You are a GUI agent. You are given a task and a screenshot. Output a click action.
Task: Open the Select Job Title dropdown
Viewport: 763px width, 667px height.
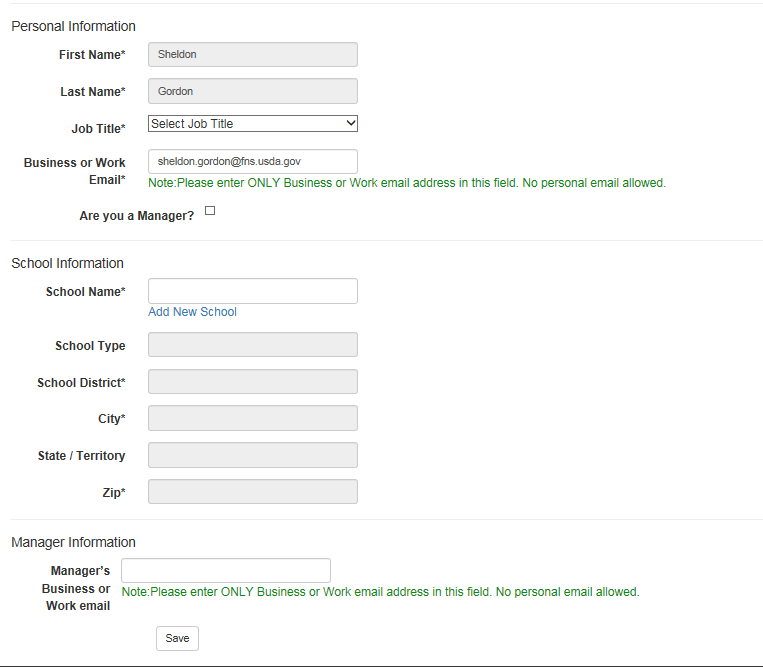click(252, 124)
